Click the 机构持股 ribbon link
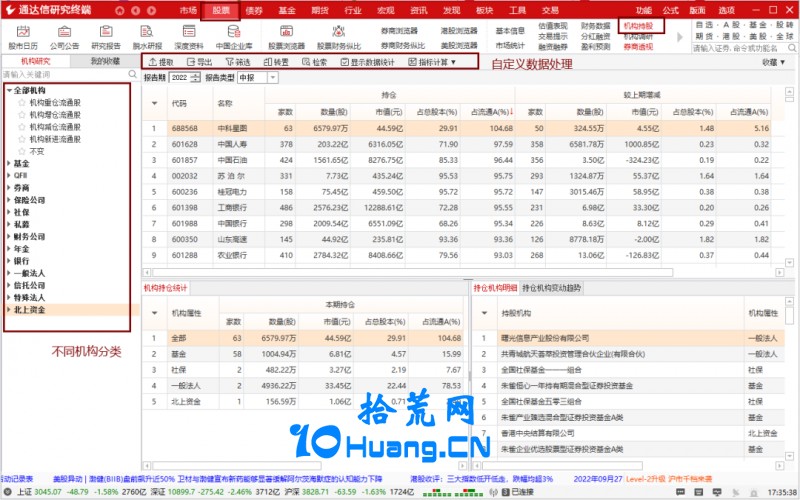 pyautogui.click(x=638, y=26)
